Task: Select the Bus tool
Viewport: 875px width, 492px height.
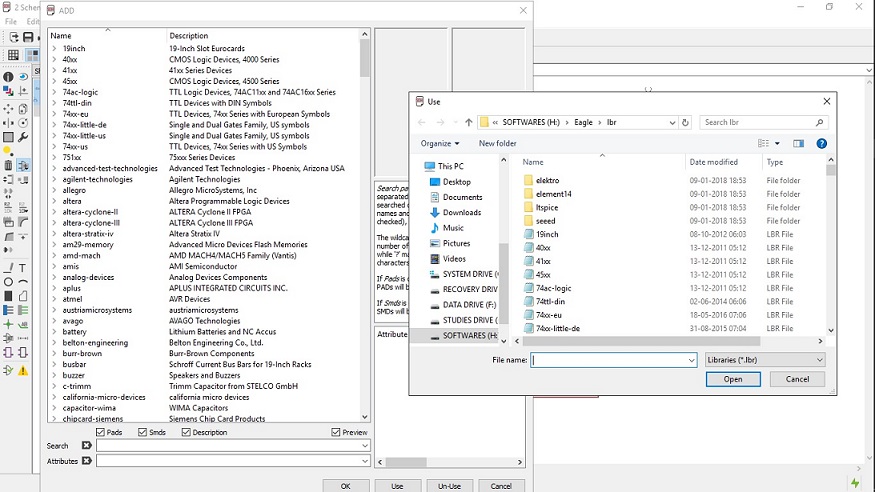Action: tap(8, 310)
